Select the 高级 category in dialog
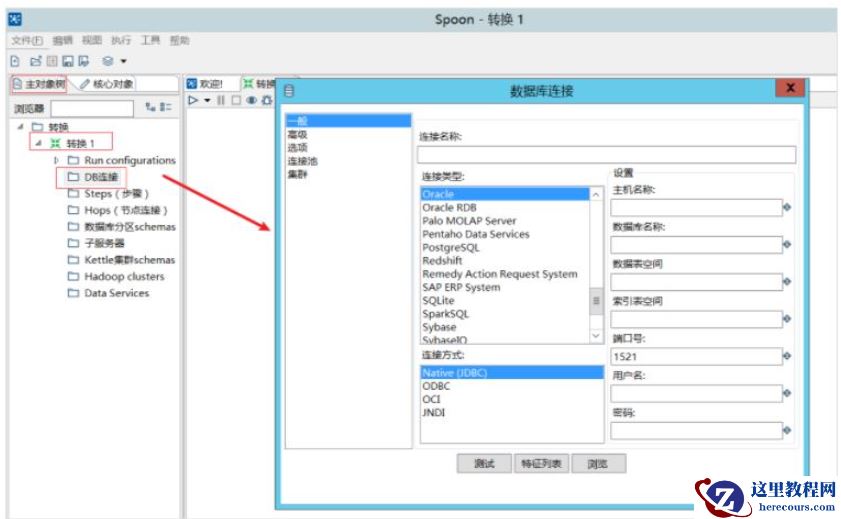 tap(298, 135)
